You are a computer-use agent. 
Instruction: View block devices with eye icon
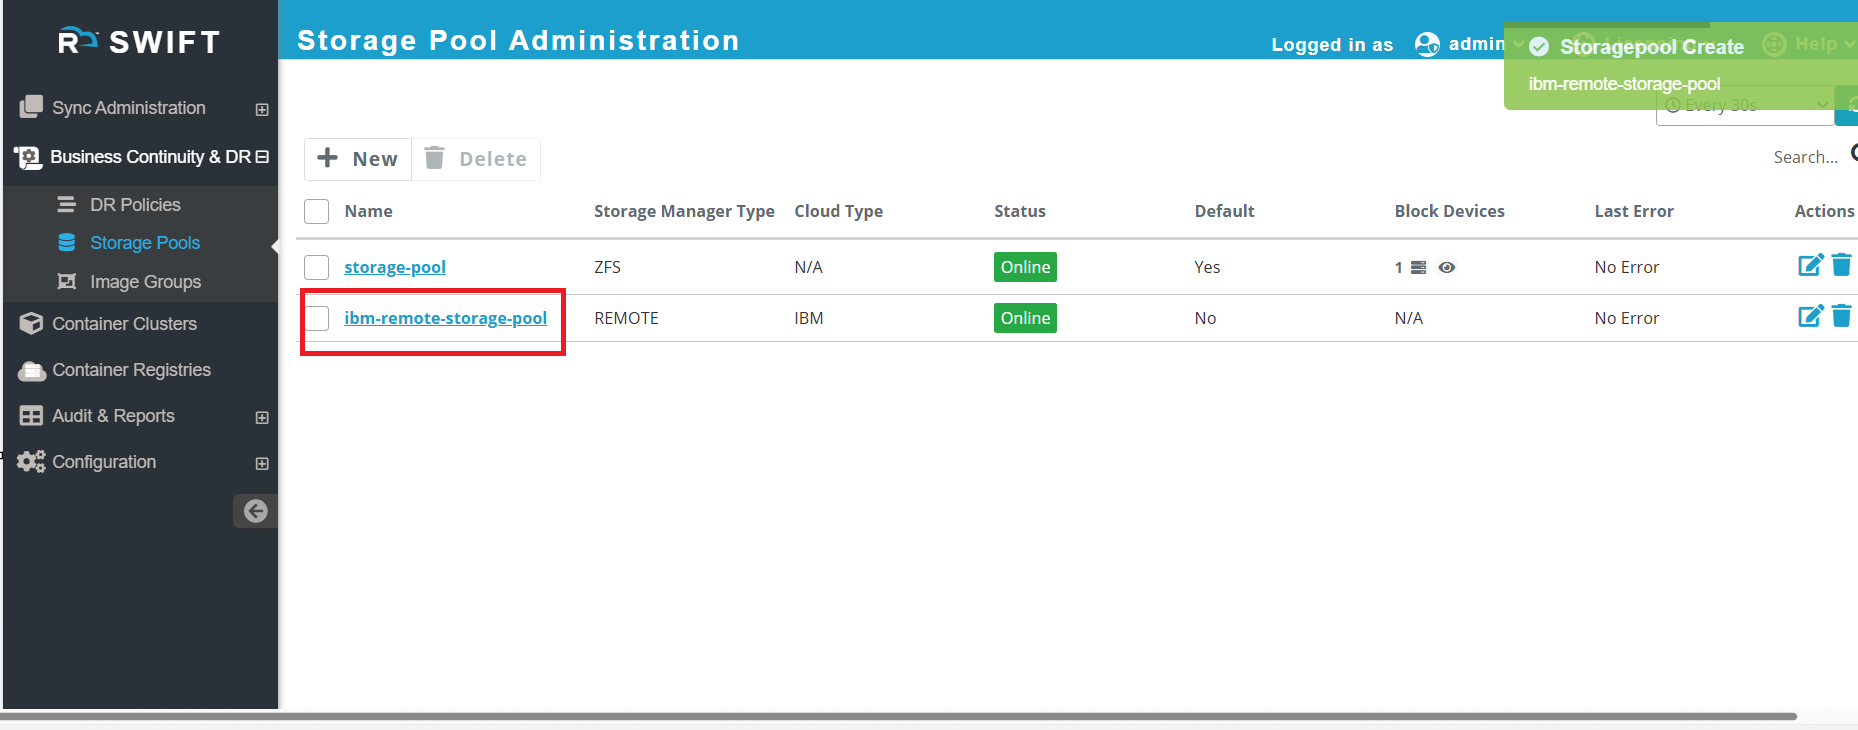point(1447,267)
